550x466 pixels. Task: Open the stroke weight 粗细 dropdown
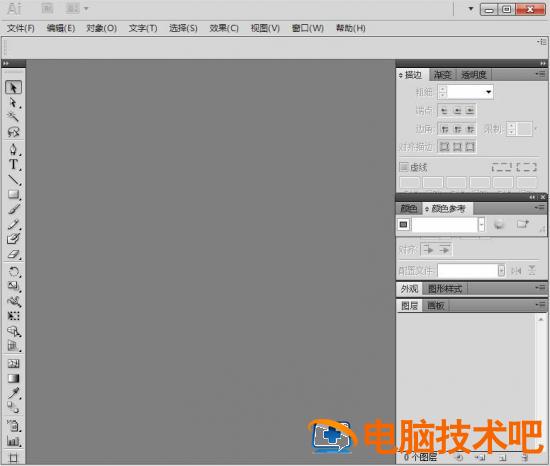pyautogui.click(x=488, y=92)
